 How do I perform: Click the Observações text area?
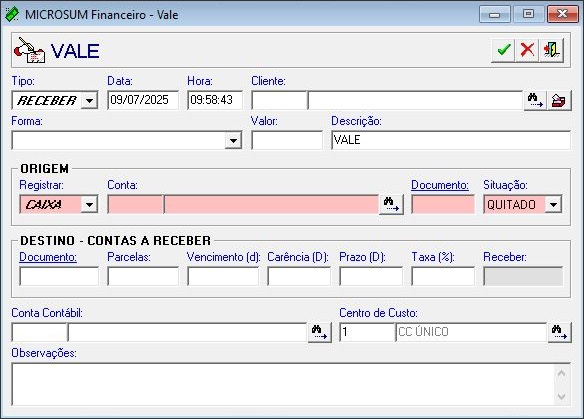(x=283, y=384)
